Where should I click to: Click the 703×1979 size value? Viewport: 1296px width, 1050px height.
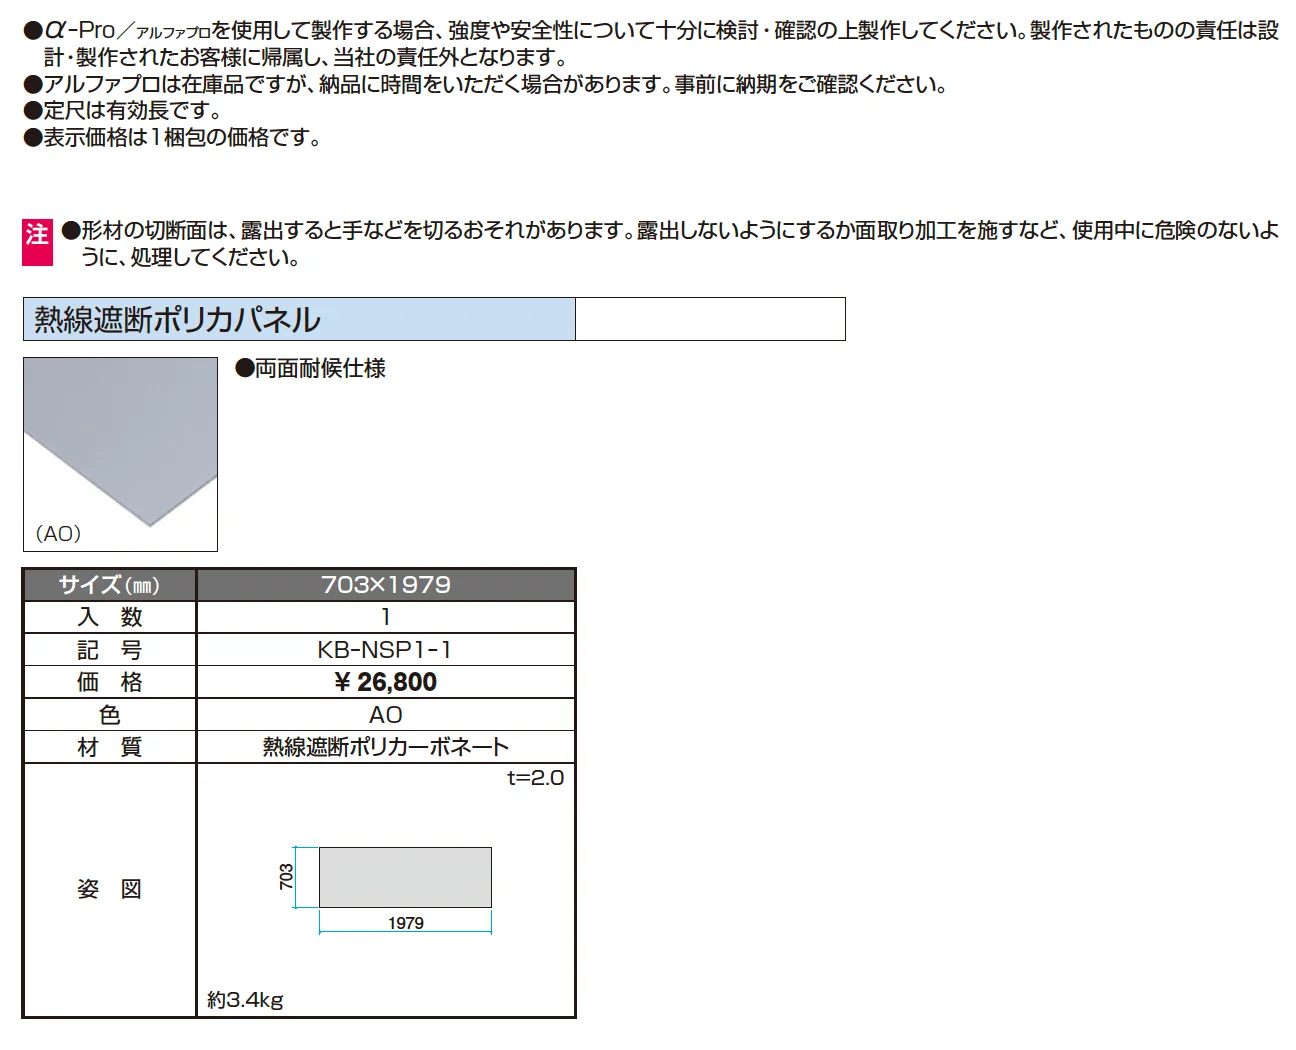(386, 585)
